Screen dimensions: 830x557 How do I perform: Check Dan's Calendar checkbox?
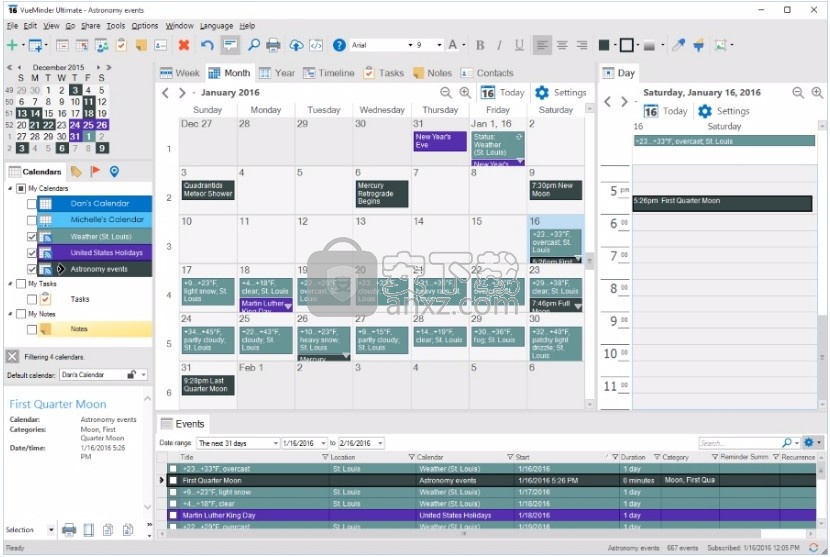(x=32, y=204)
